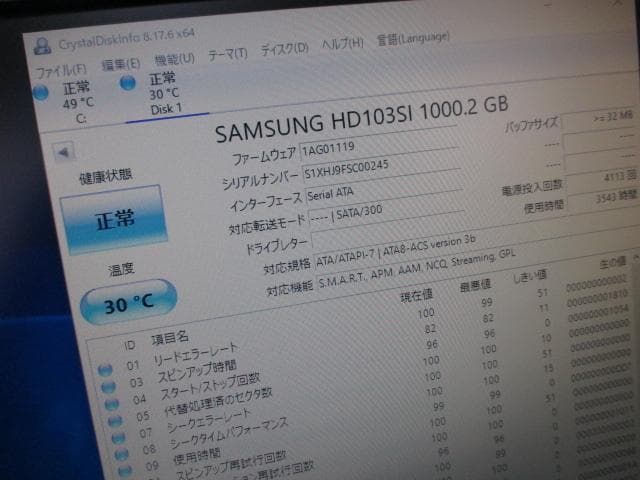Open the 言語(Language) menu

click(413, 39)
